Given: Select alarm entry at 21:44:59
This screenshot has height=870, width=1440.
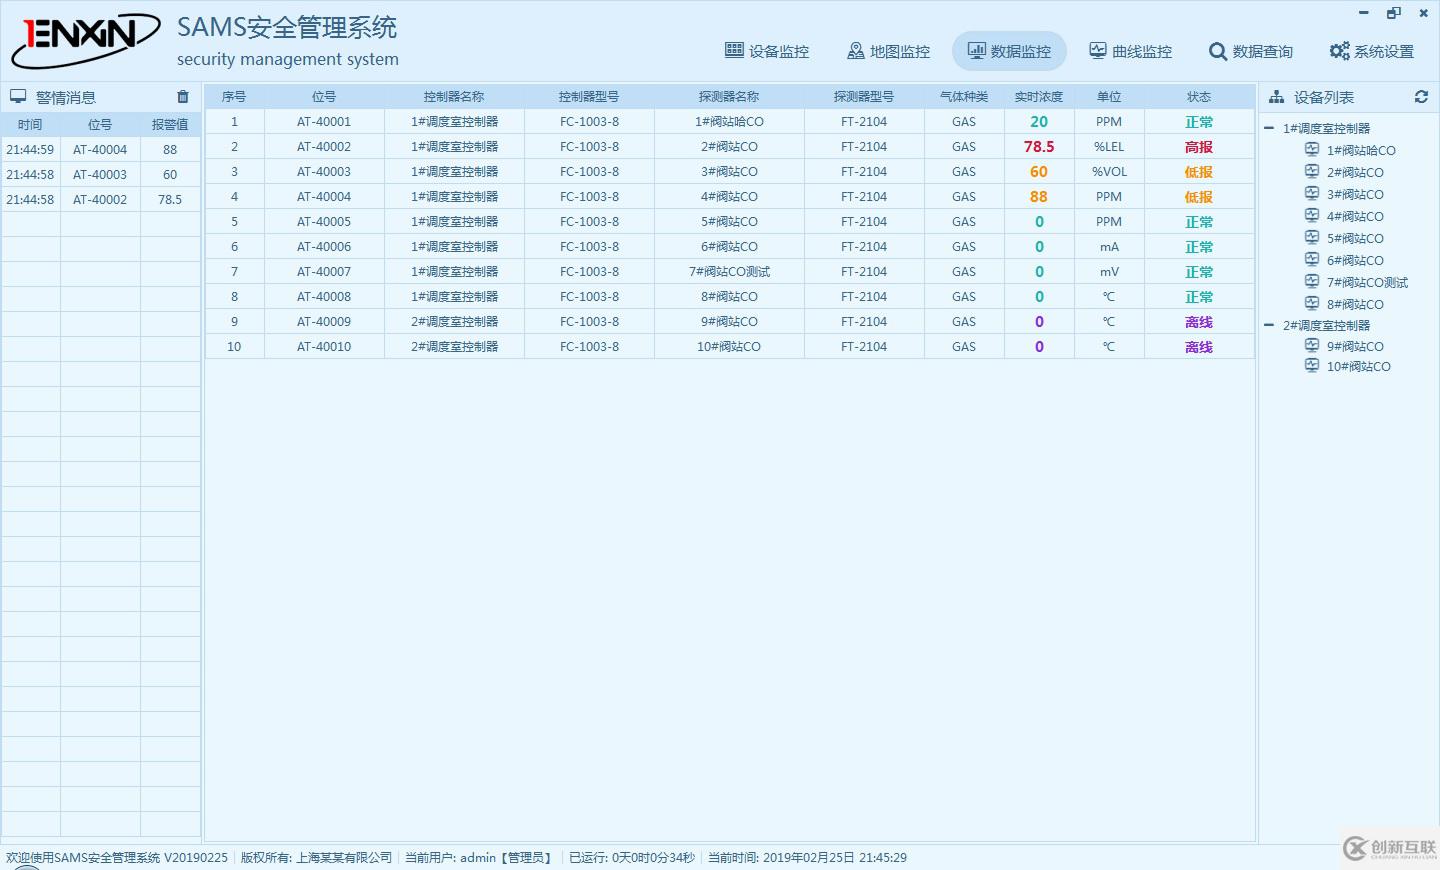Looking at the screenshot, I should 30,150.
